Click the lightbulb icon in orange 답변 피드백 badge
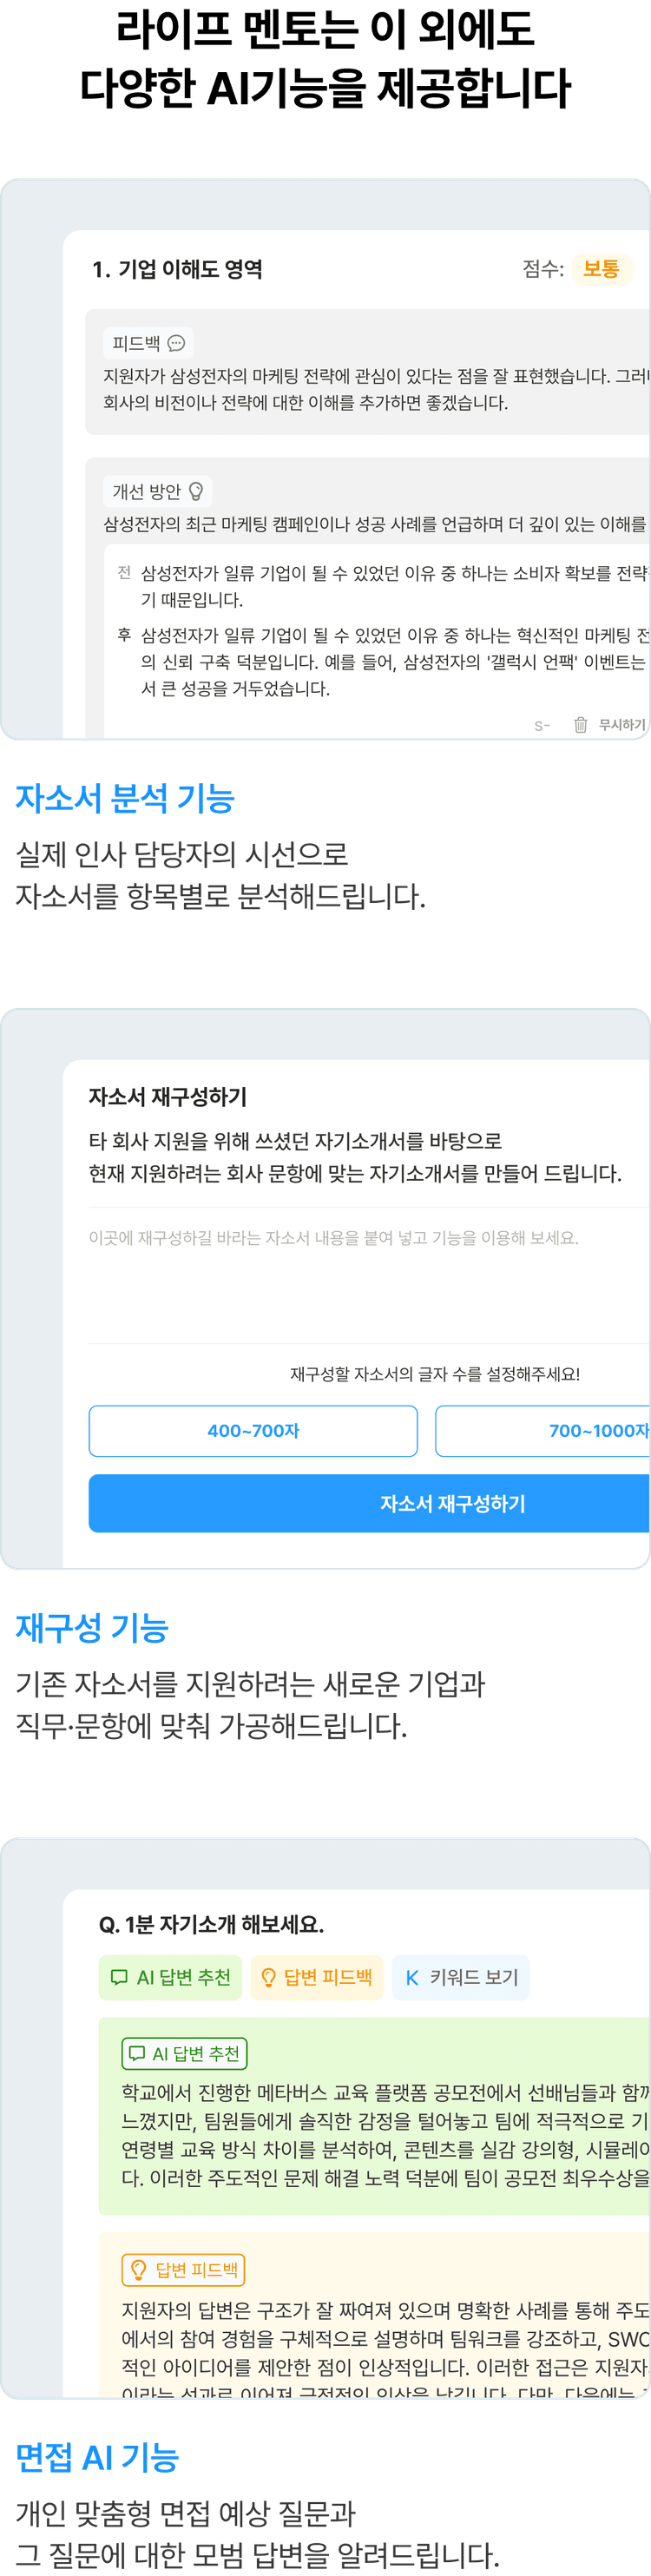 pos(139,2269)
